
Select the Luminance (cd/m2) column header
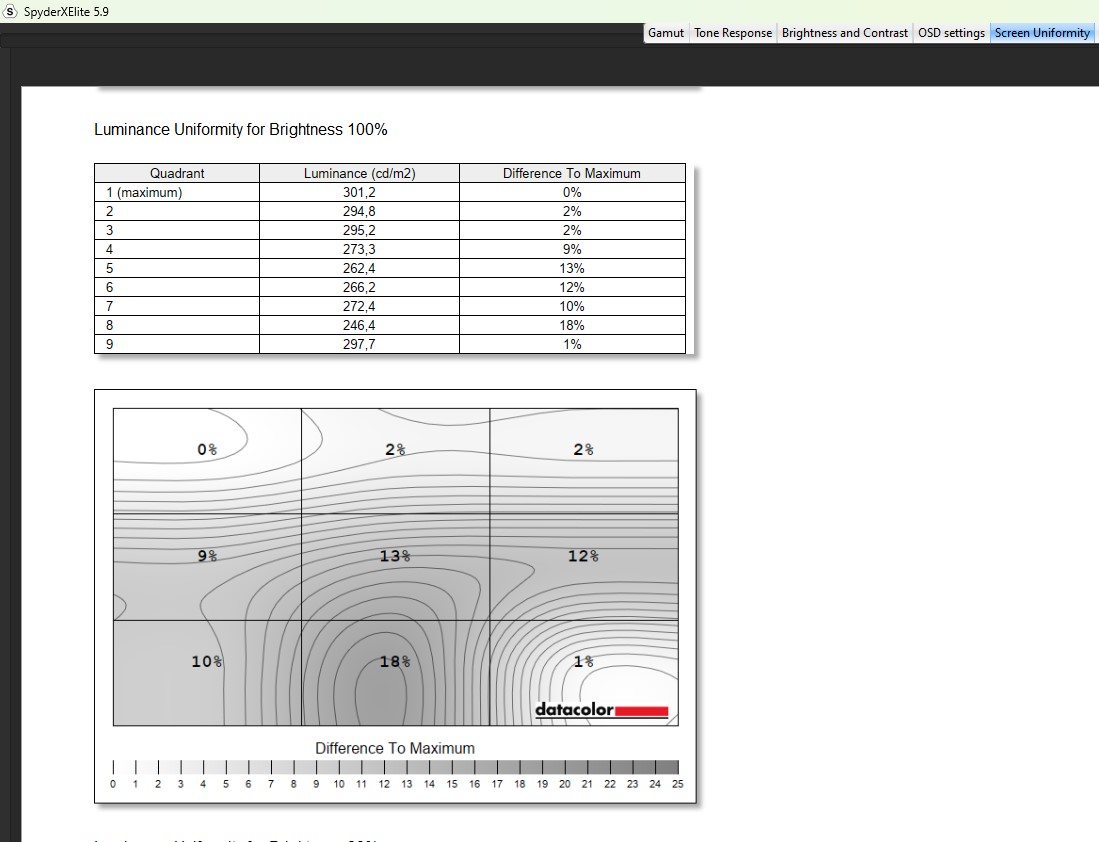359,173
